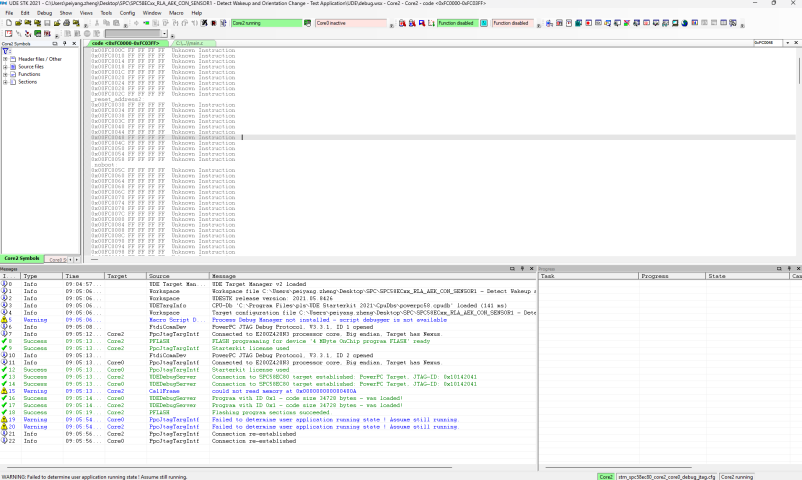Click the Core0 inactive status field
This screenshot has height=480, width=802.
351,23
